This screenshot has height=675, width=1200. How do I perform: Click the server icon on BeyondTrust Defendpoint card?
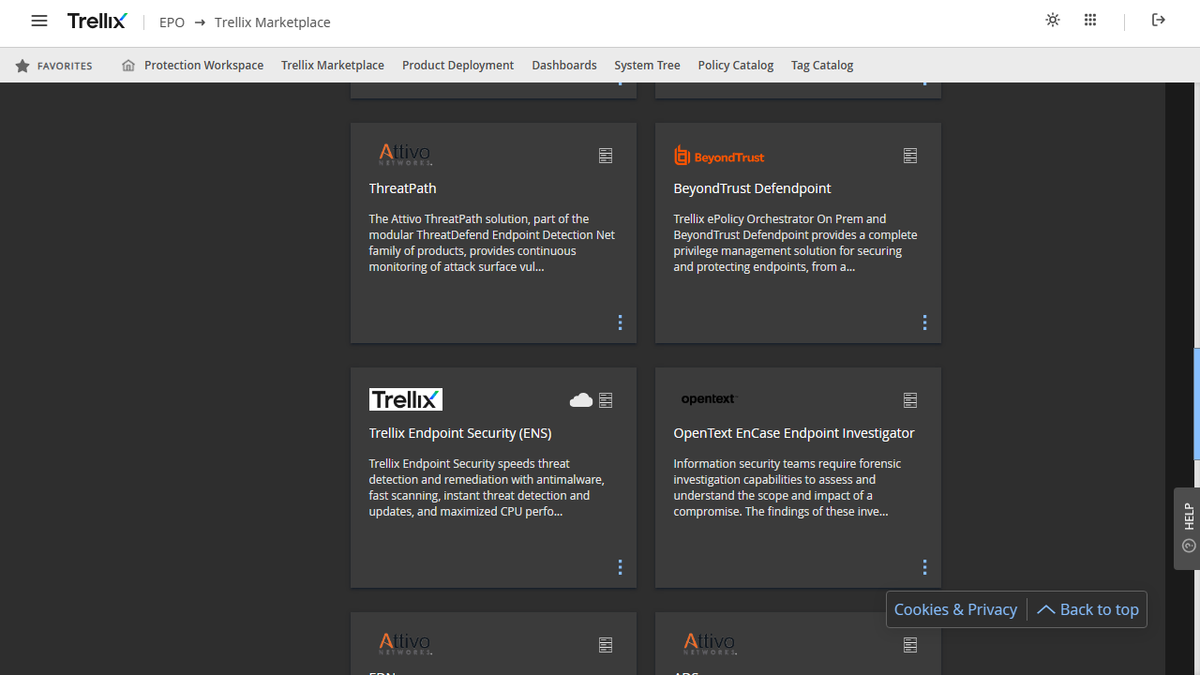point(910,155)
